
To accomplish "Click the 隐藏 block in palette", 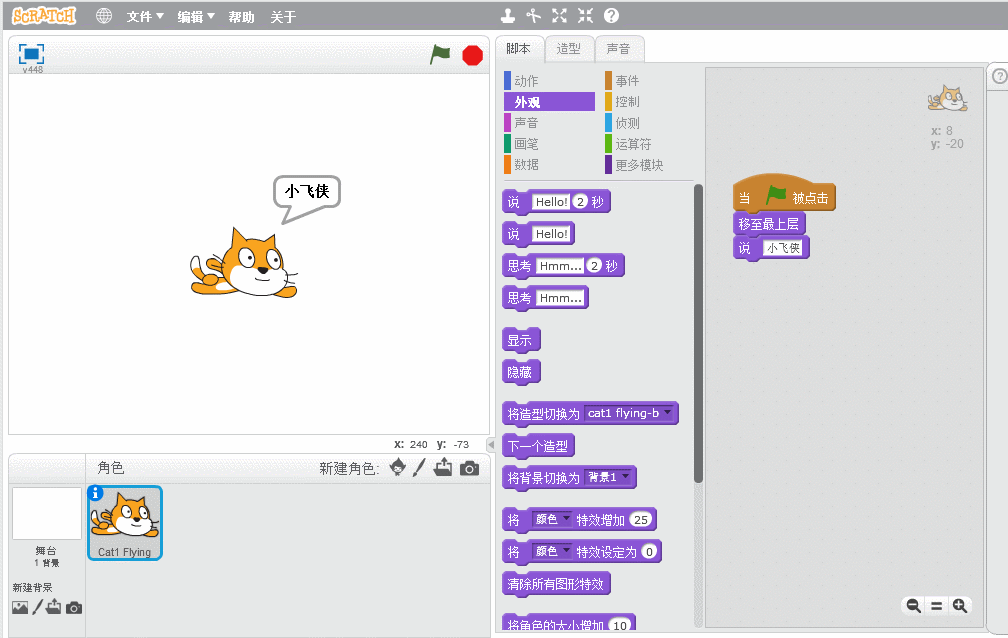I will point(520,372).
